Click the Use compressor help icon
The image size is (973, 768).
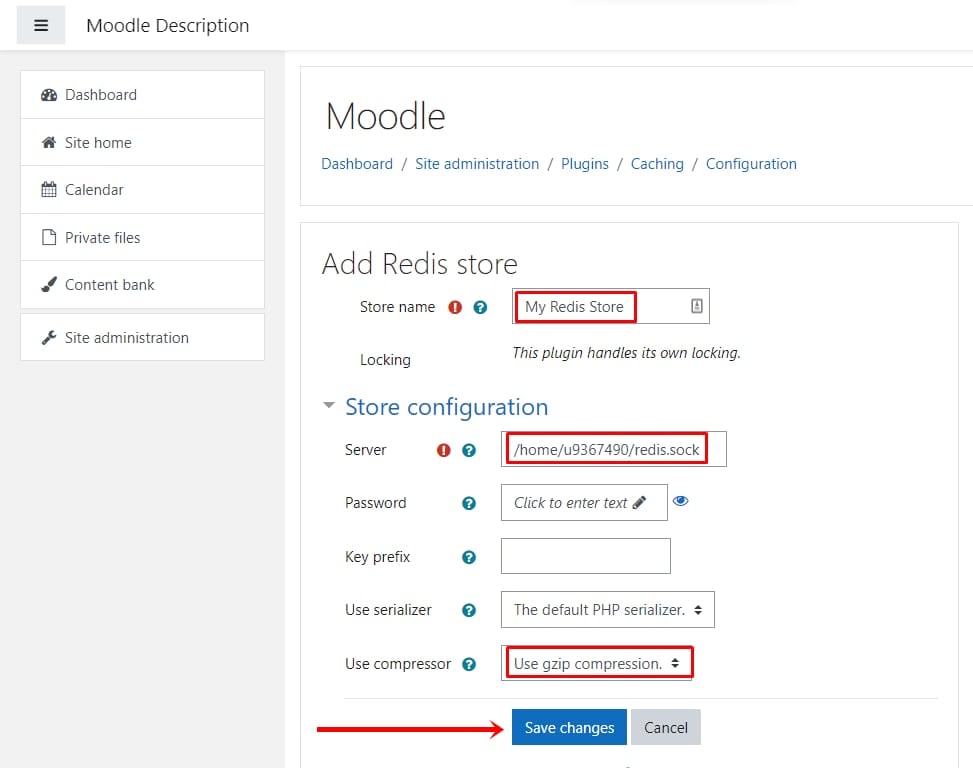point(469,664)
